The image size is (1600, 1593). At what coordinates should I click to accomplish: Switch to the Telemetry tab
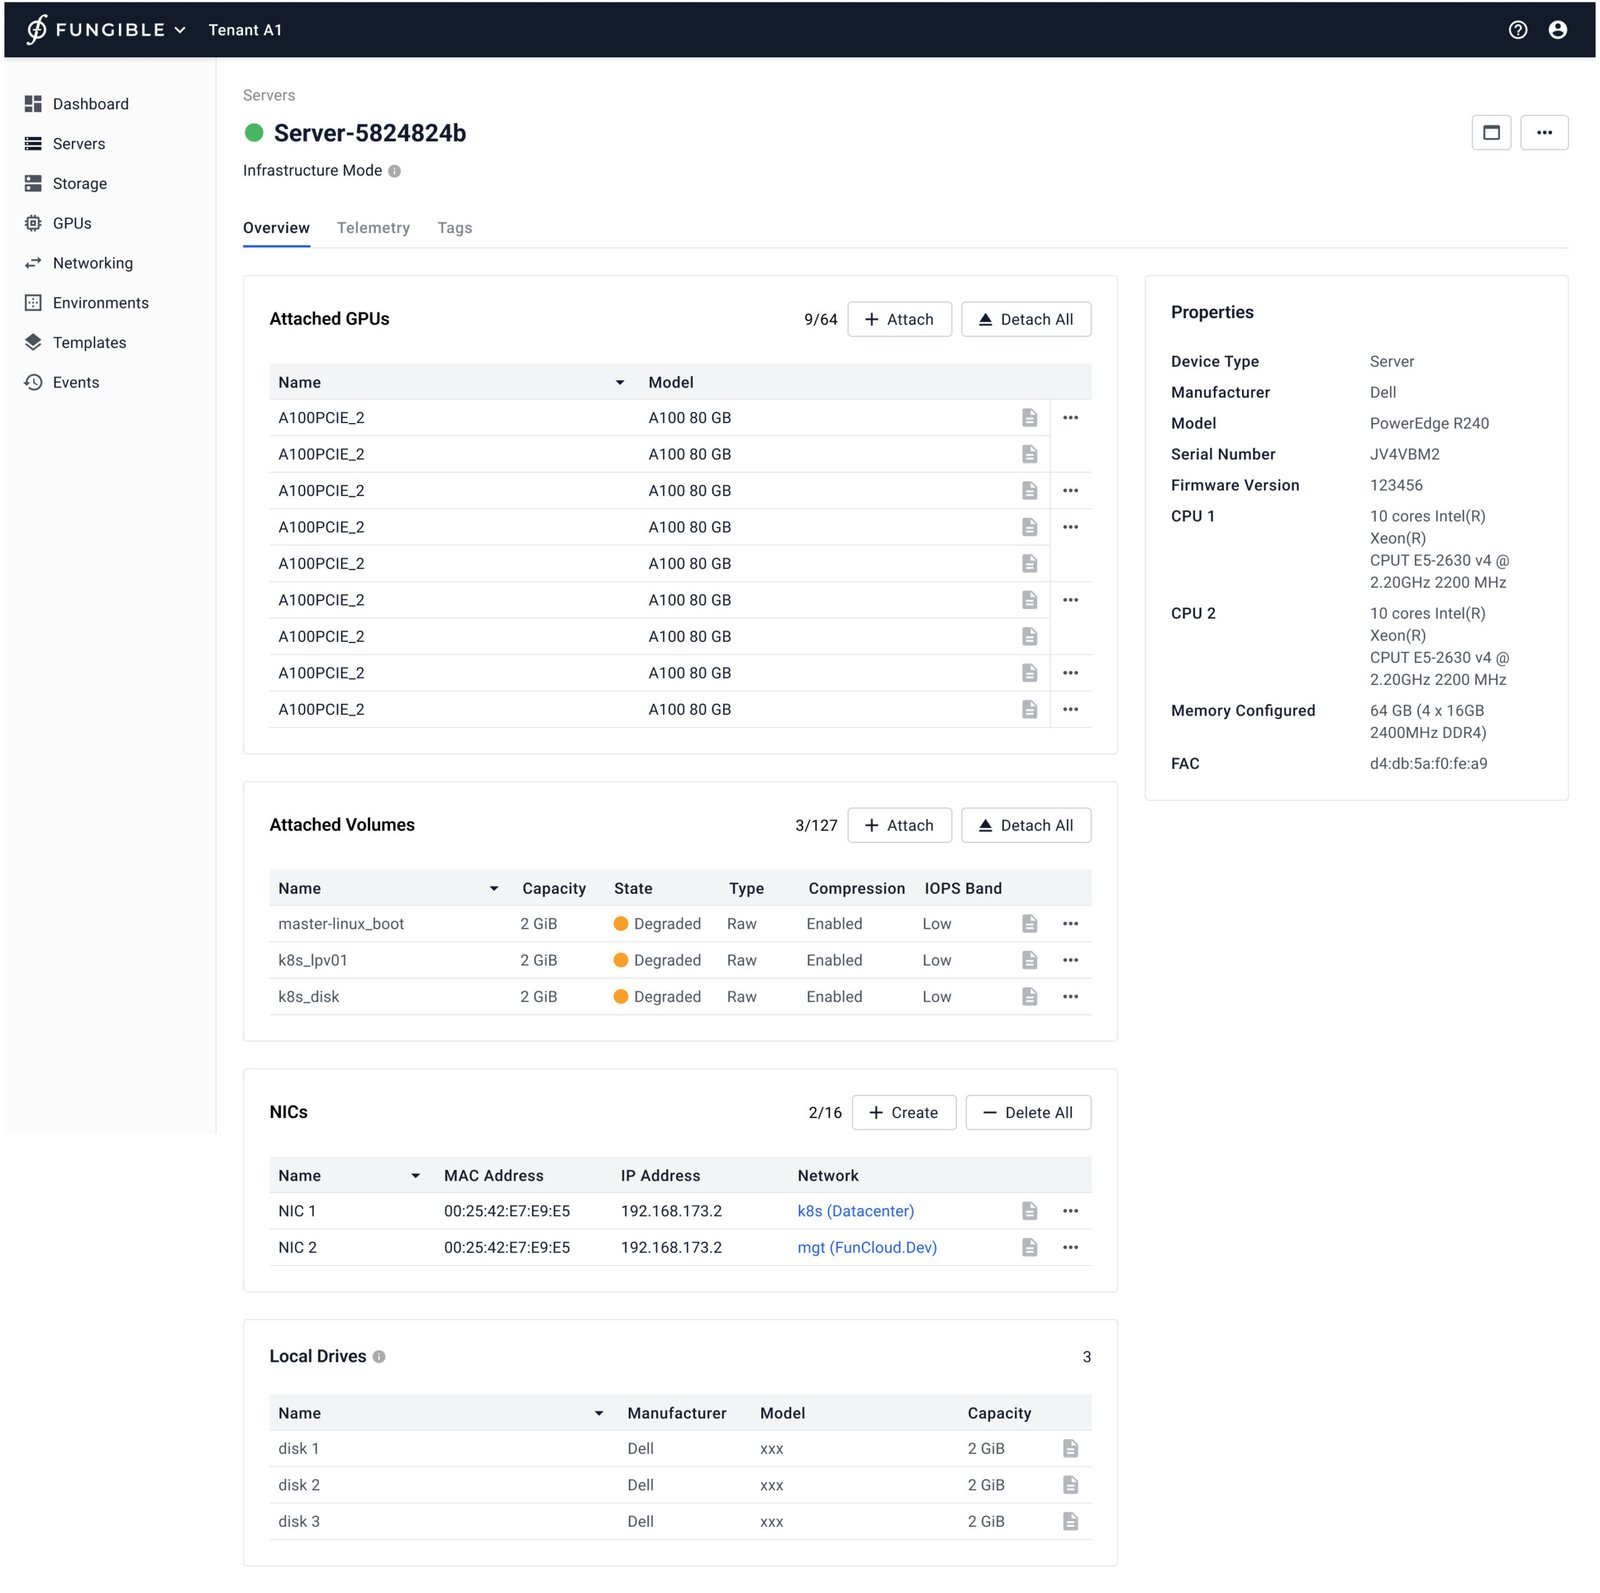tap(373, 228)
